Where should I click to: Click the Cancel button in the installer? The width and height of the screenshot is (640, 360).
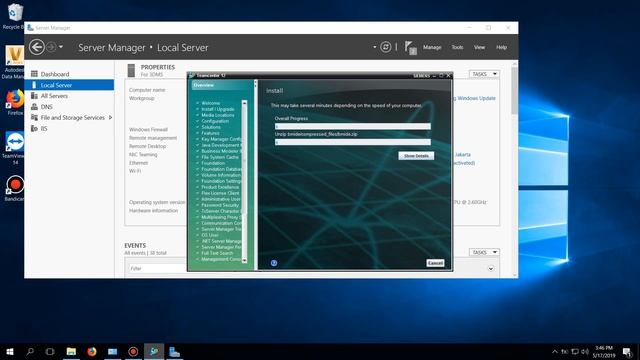pos(435,263)
